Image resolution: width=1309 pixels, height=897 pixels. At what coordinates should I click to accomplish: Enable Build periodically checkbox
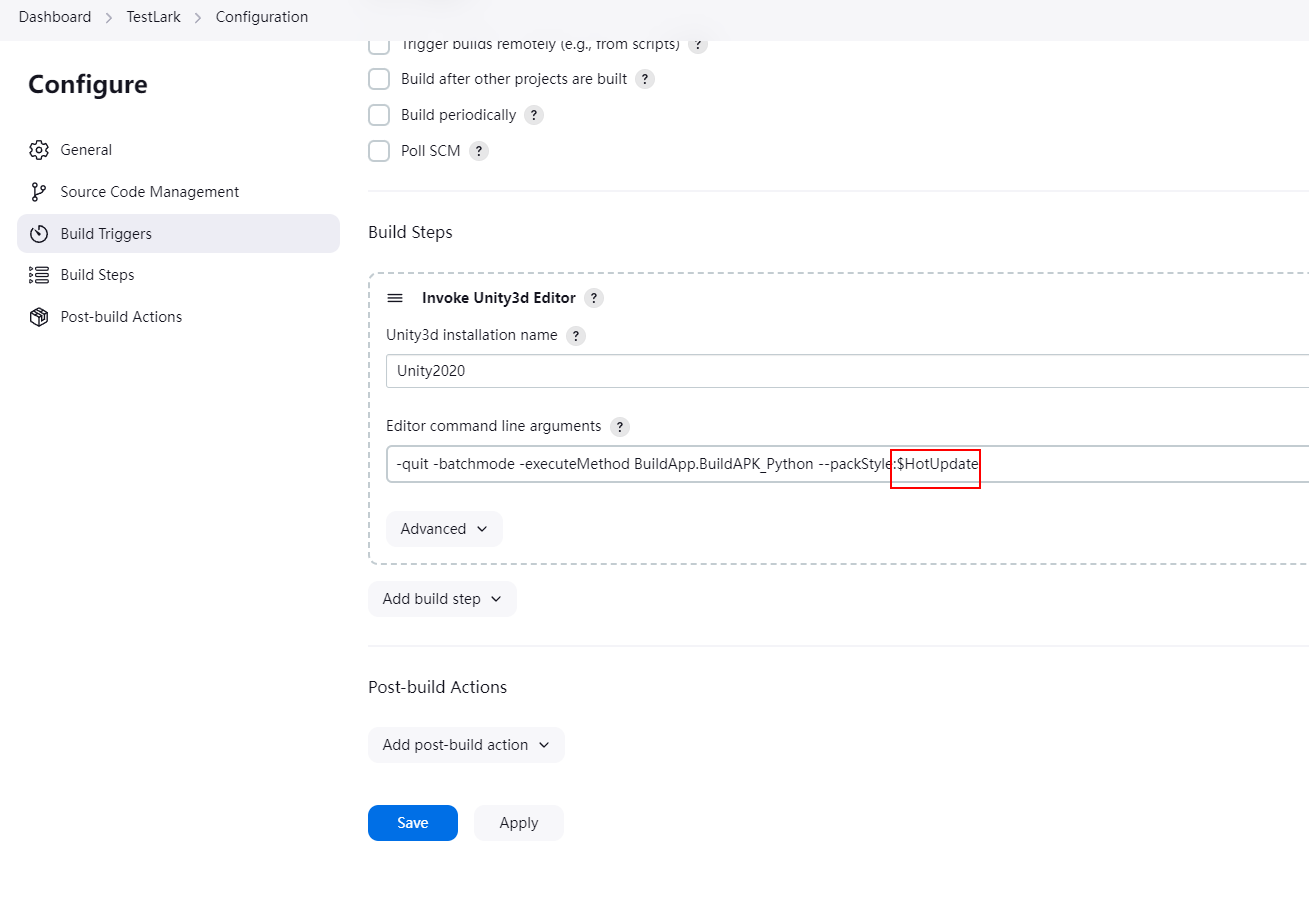coord(379,115)
